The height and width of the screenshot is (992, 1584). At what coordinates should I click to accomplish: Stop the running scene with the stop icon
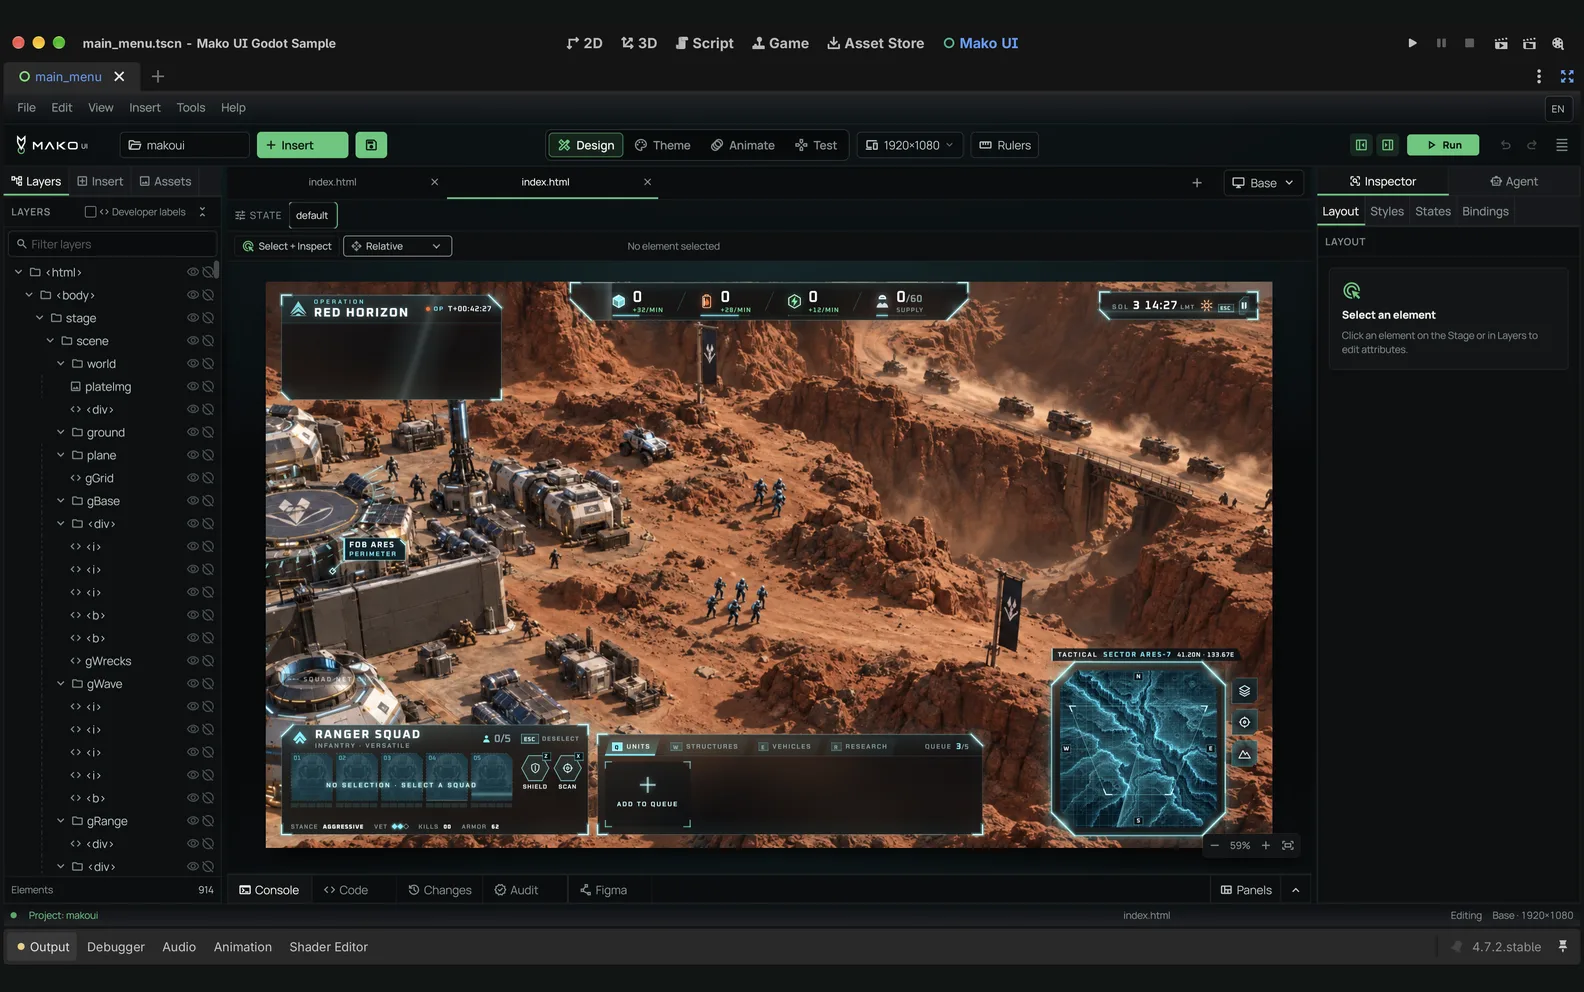tap(1469, 43)
